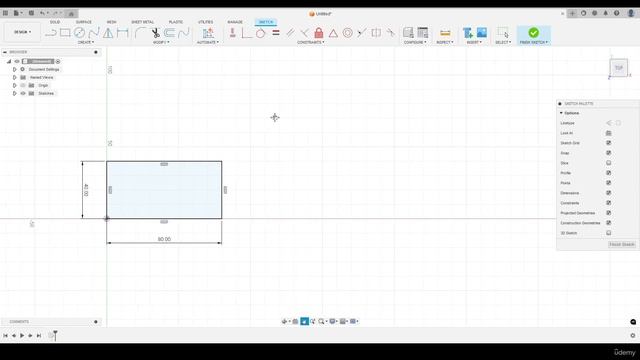Toggle the Snap checkbox
The image size is (640, 360).
609,153
